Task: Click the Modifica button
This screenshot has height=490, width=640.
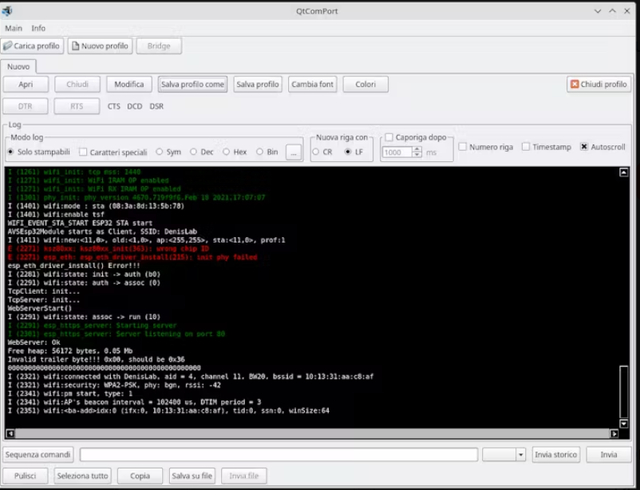Action: (x=129, y=84)
